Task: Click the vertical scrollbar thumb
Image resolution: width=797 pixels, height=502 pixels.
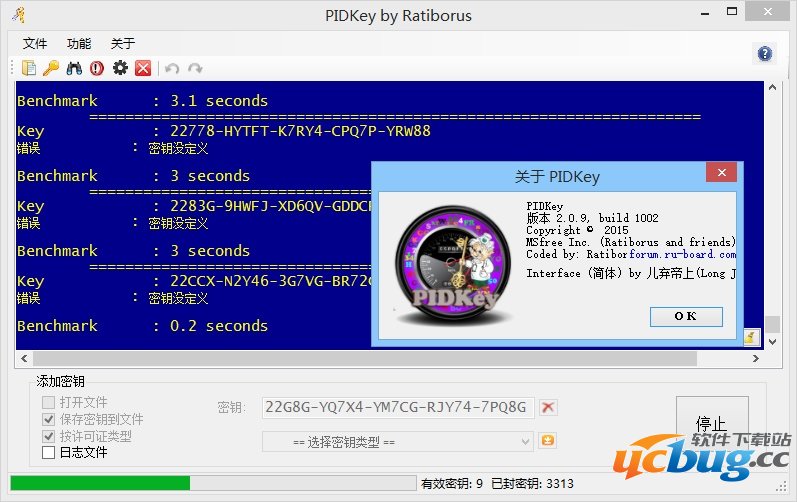Action: point(773,324)
